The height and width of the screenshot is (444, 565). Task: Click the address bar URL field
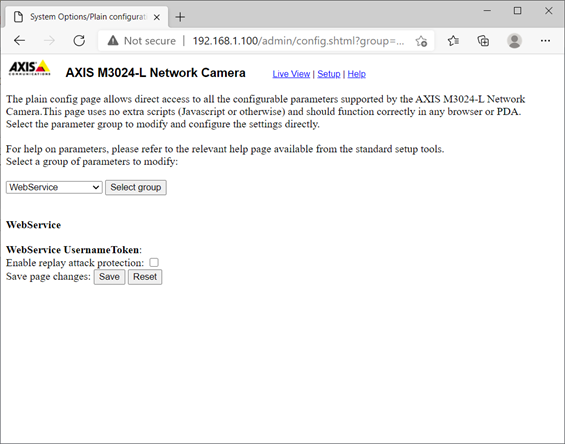tap(298, 41)
